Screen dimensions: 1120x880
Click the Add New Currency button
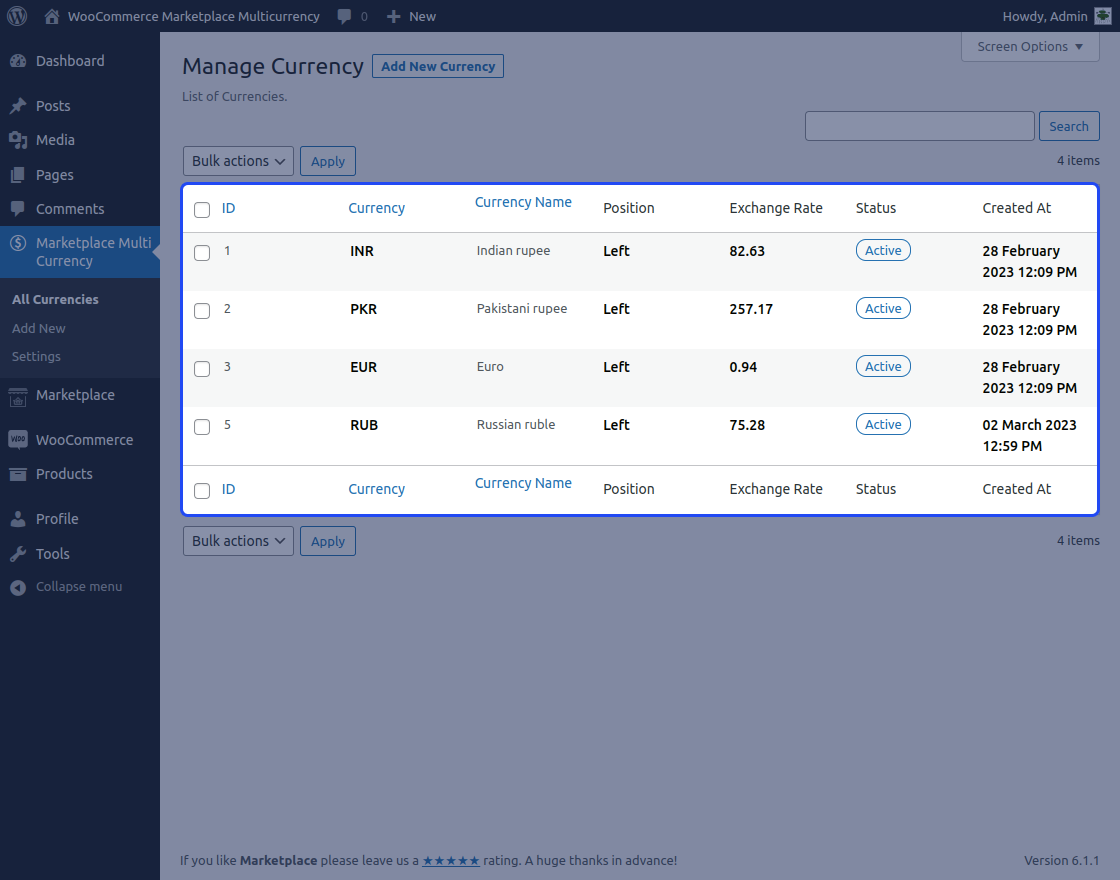(x=437, y=66)
